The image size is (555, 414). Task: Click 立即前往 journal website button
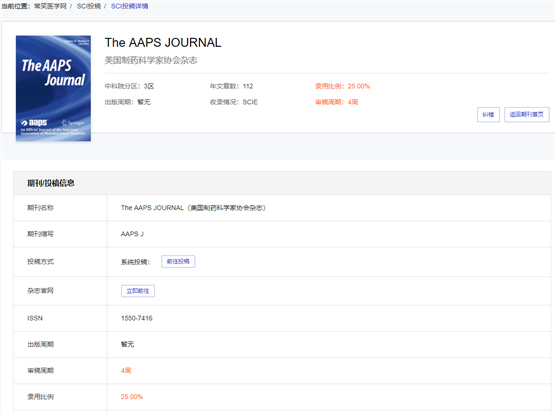point(138,291)
